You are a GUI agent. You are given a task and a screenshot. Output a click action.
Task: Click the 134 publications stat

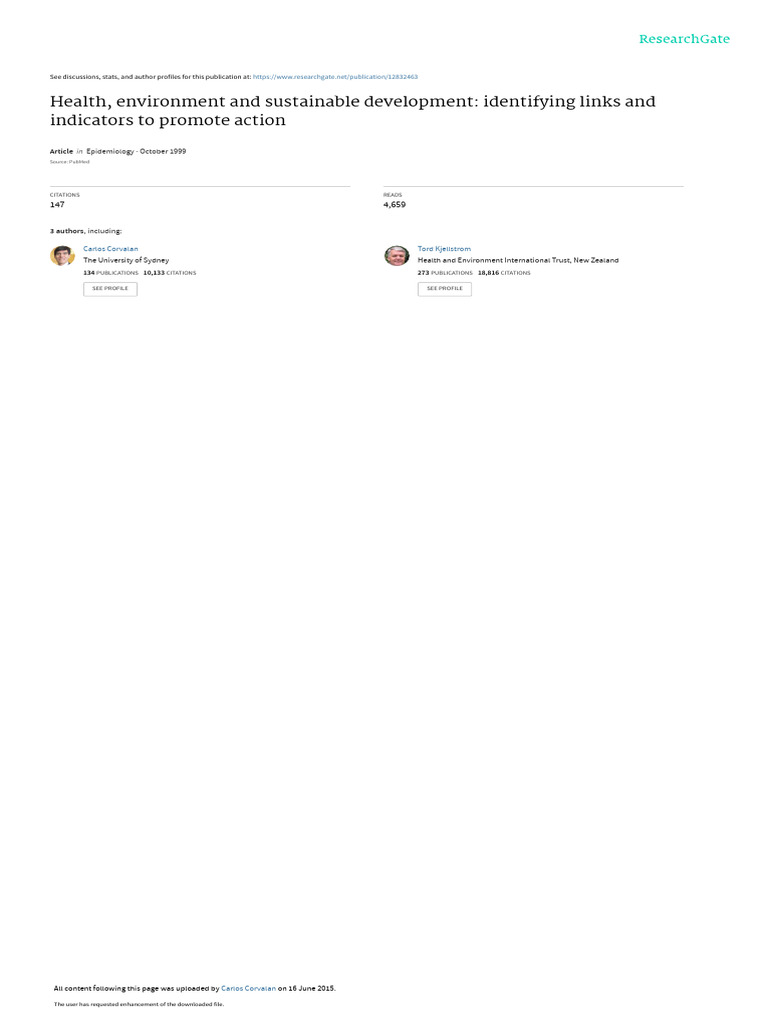click(x=110, y=273)
